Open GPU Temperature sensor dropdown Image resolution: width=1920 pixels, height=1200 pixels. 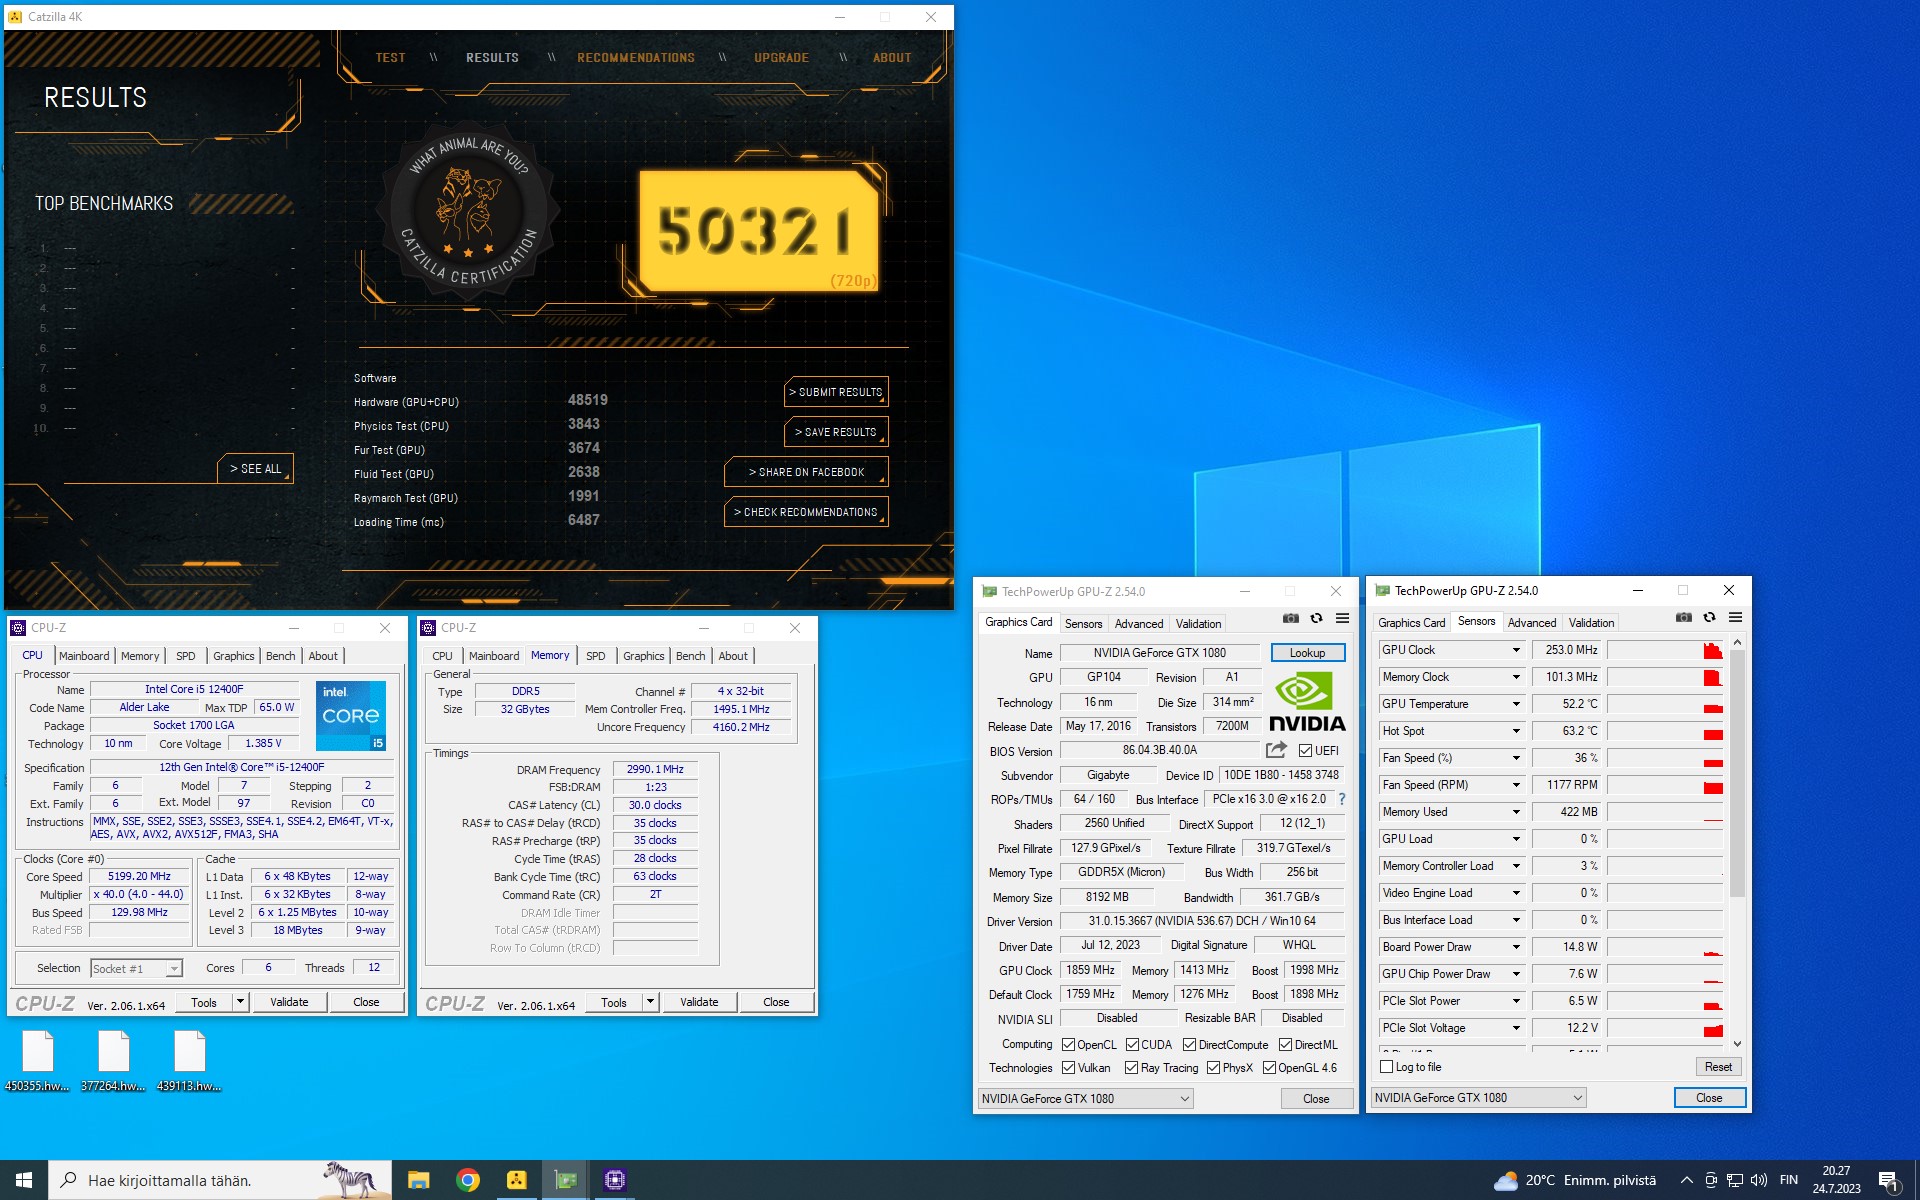click(1516, 704)
